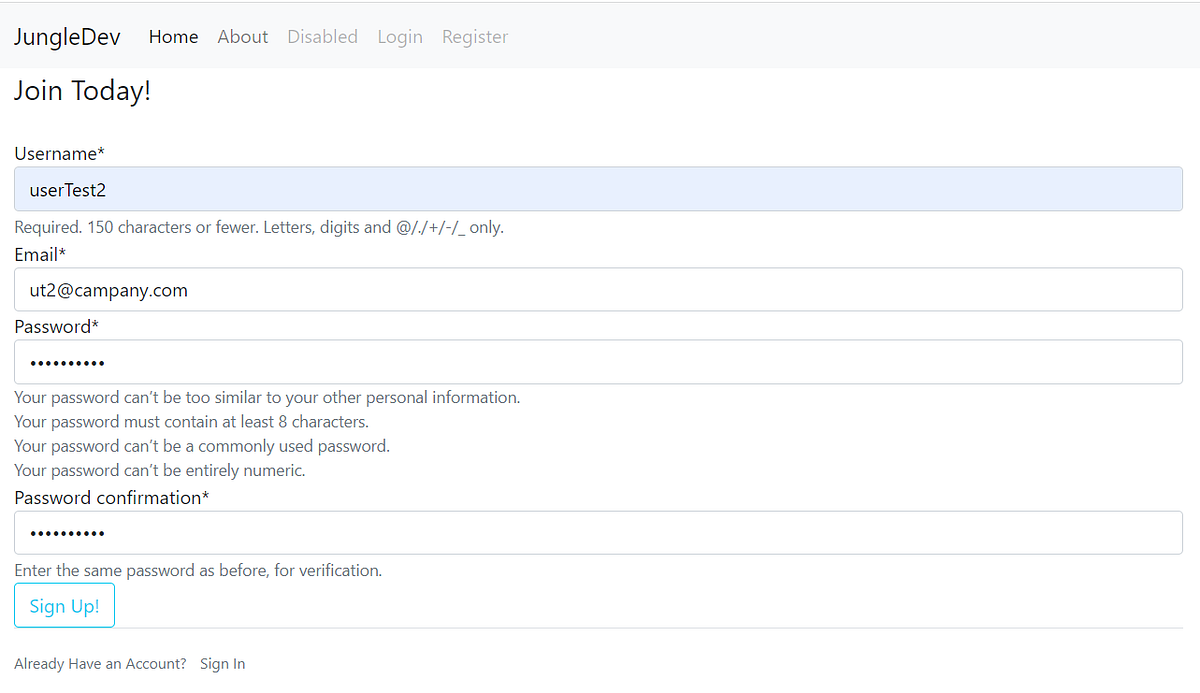Open the Sign In link
This screenshot has height=693, width=1200.
click(x=222, y=663)
